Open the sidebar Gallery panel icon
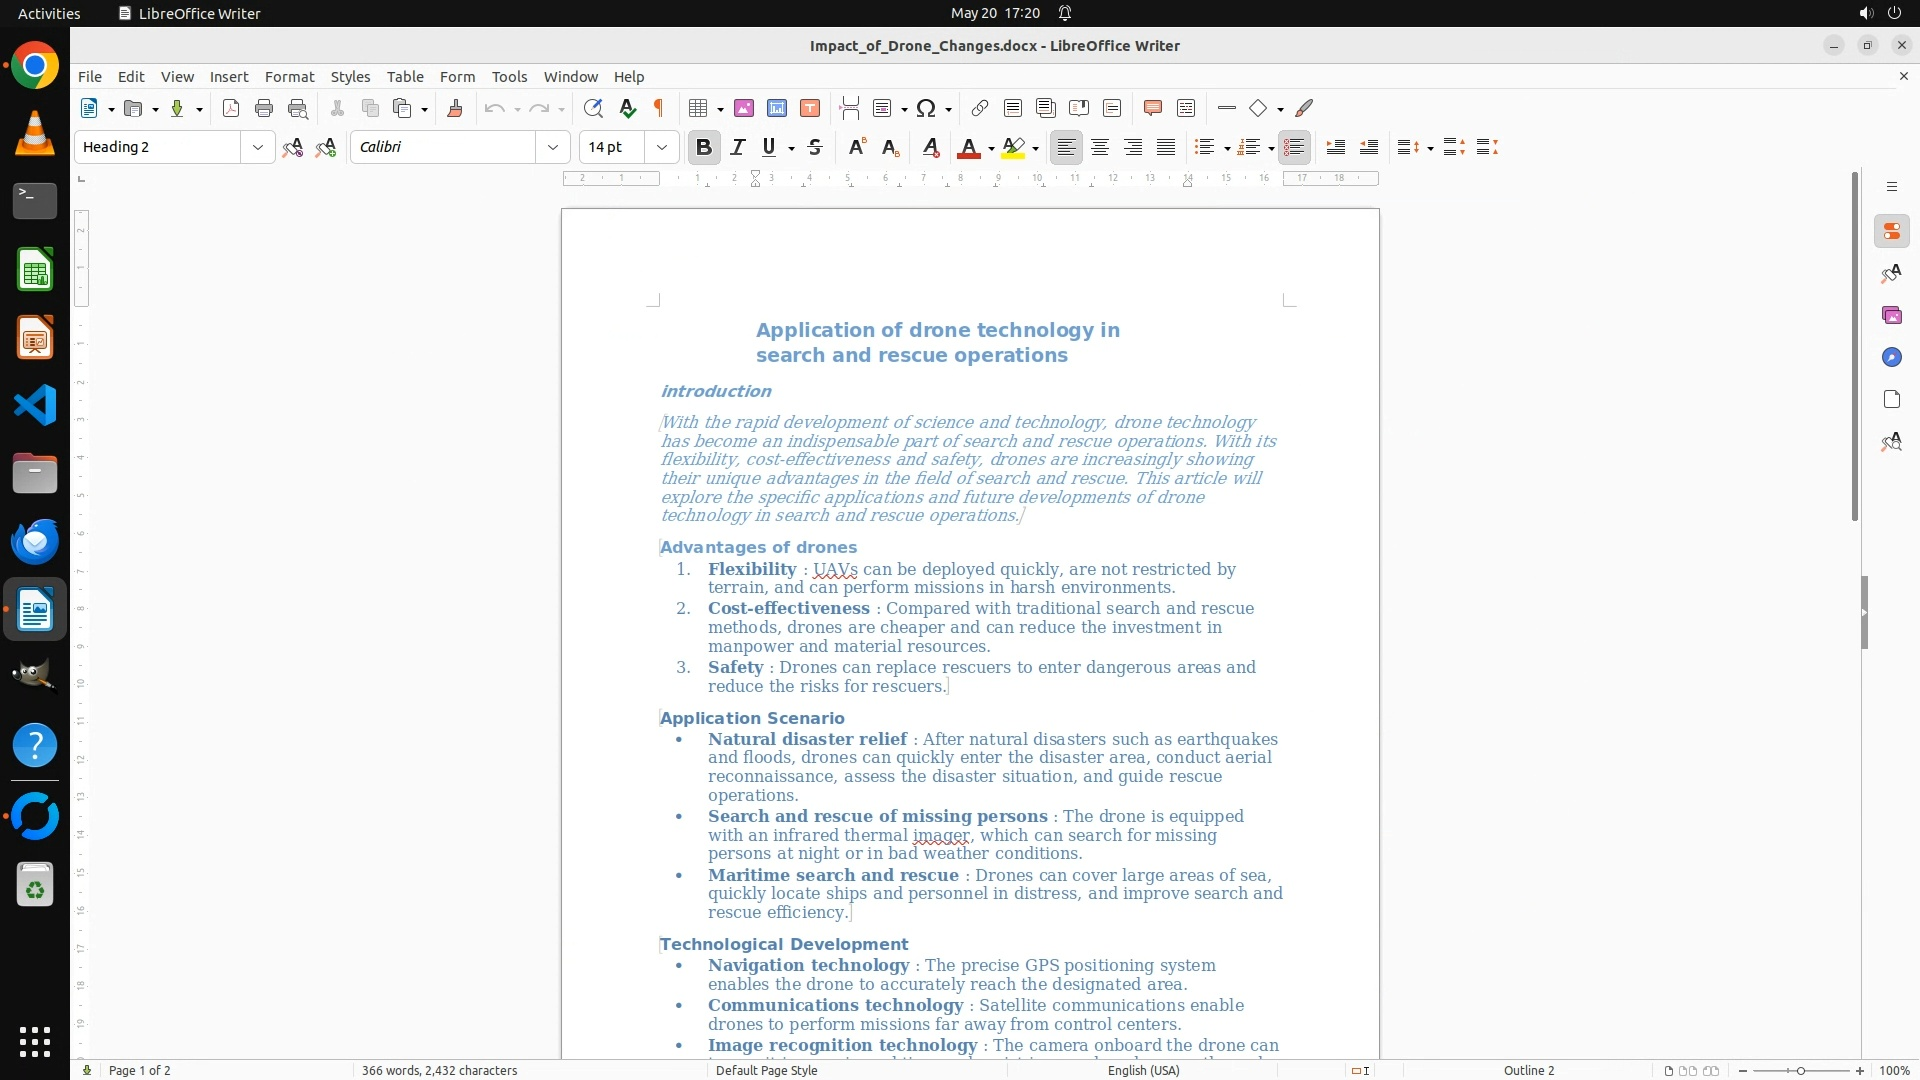Viewport: 1920px width, 1080px height. pyautogui.click(x=1891, y=316)
